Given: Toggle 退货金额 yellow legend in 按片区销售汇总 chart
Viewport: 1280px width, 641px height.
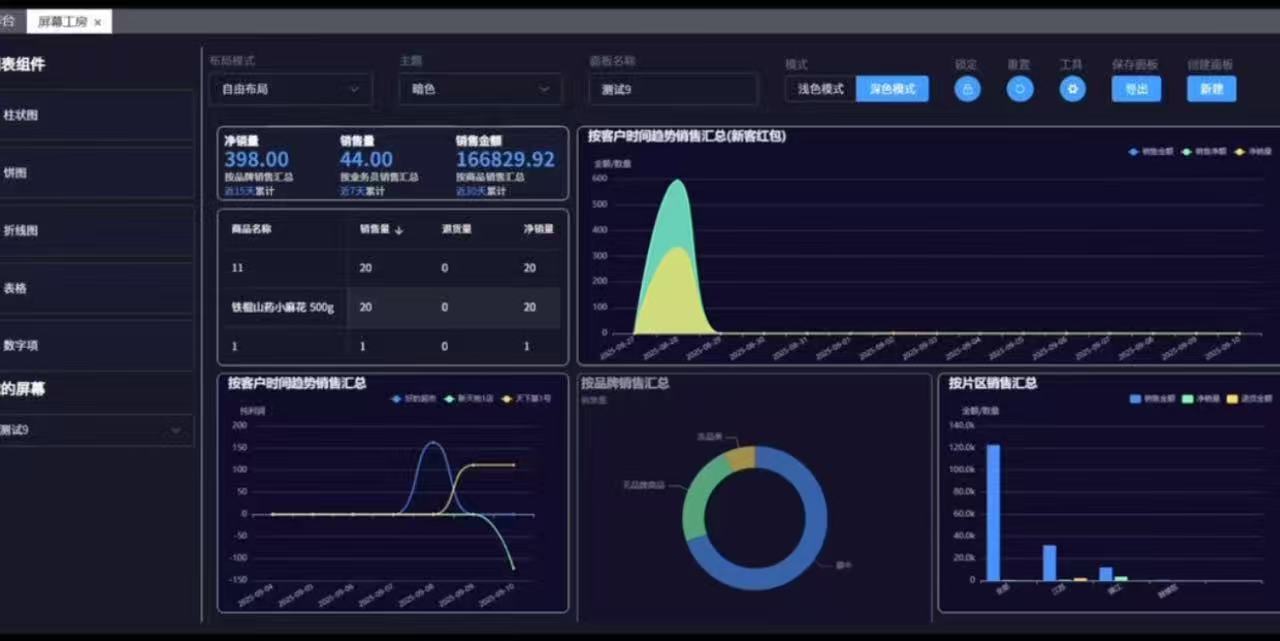Looking at the screenshot, I should point(1249,399).
